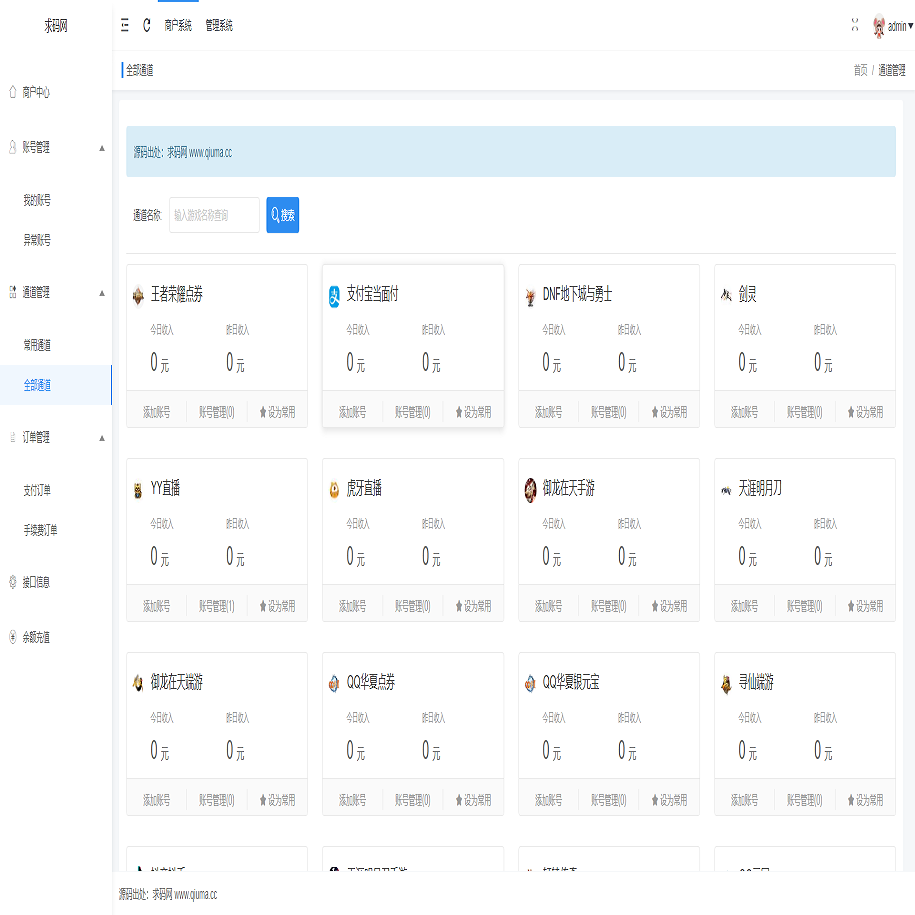Image resolution: width=915 pixels, height=915 pixels.
Task: Open the admin user dropdown menu
Action: point(900,27)
